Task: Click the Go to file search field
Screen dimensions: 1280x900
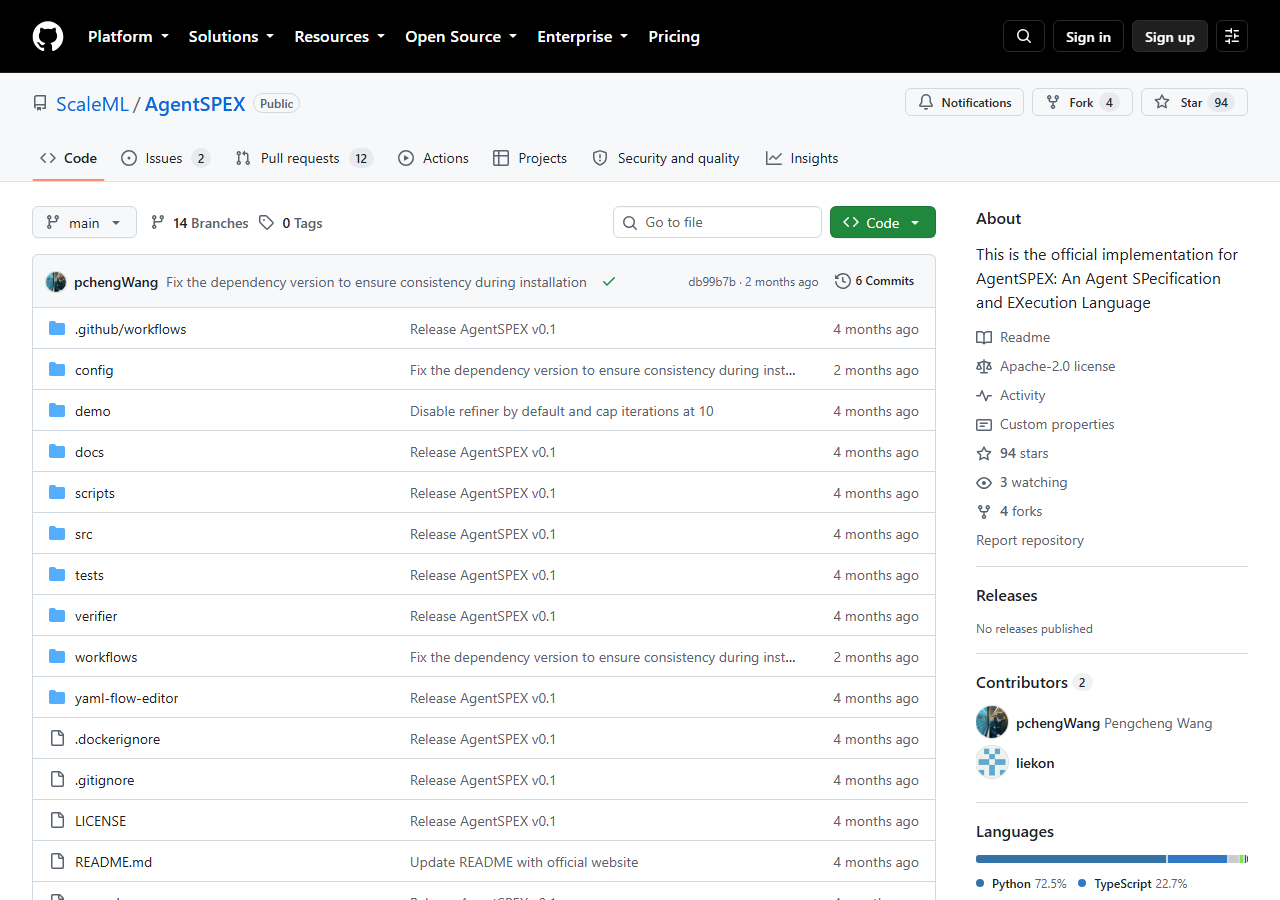Action: pos(717,222)
